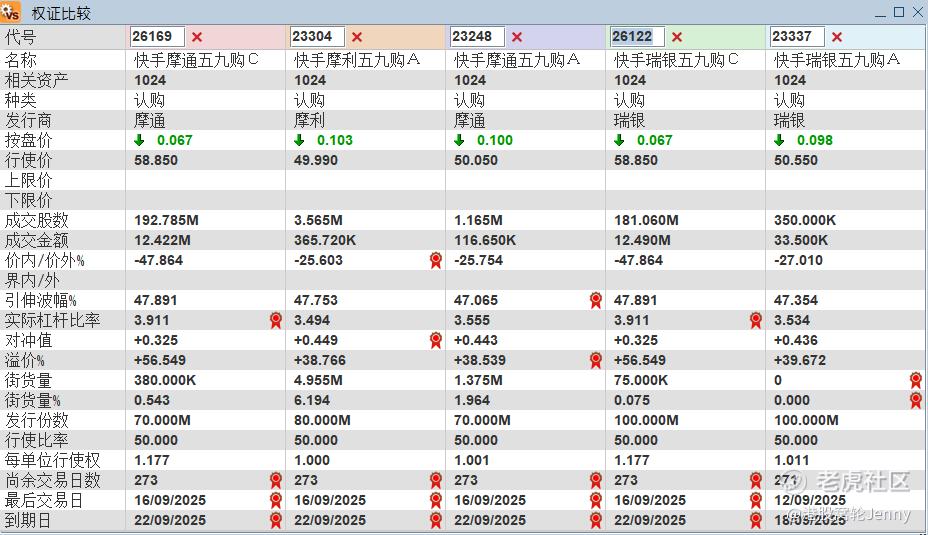The width and height of the screenshot is (928, 535).
Task: Click badge beside 22/09/2025 in 23248 column
Action: pos(596,521)
